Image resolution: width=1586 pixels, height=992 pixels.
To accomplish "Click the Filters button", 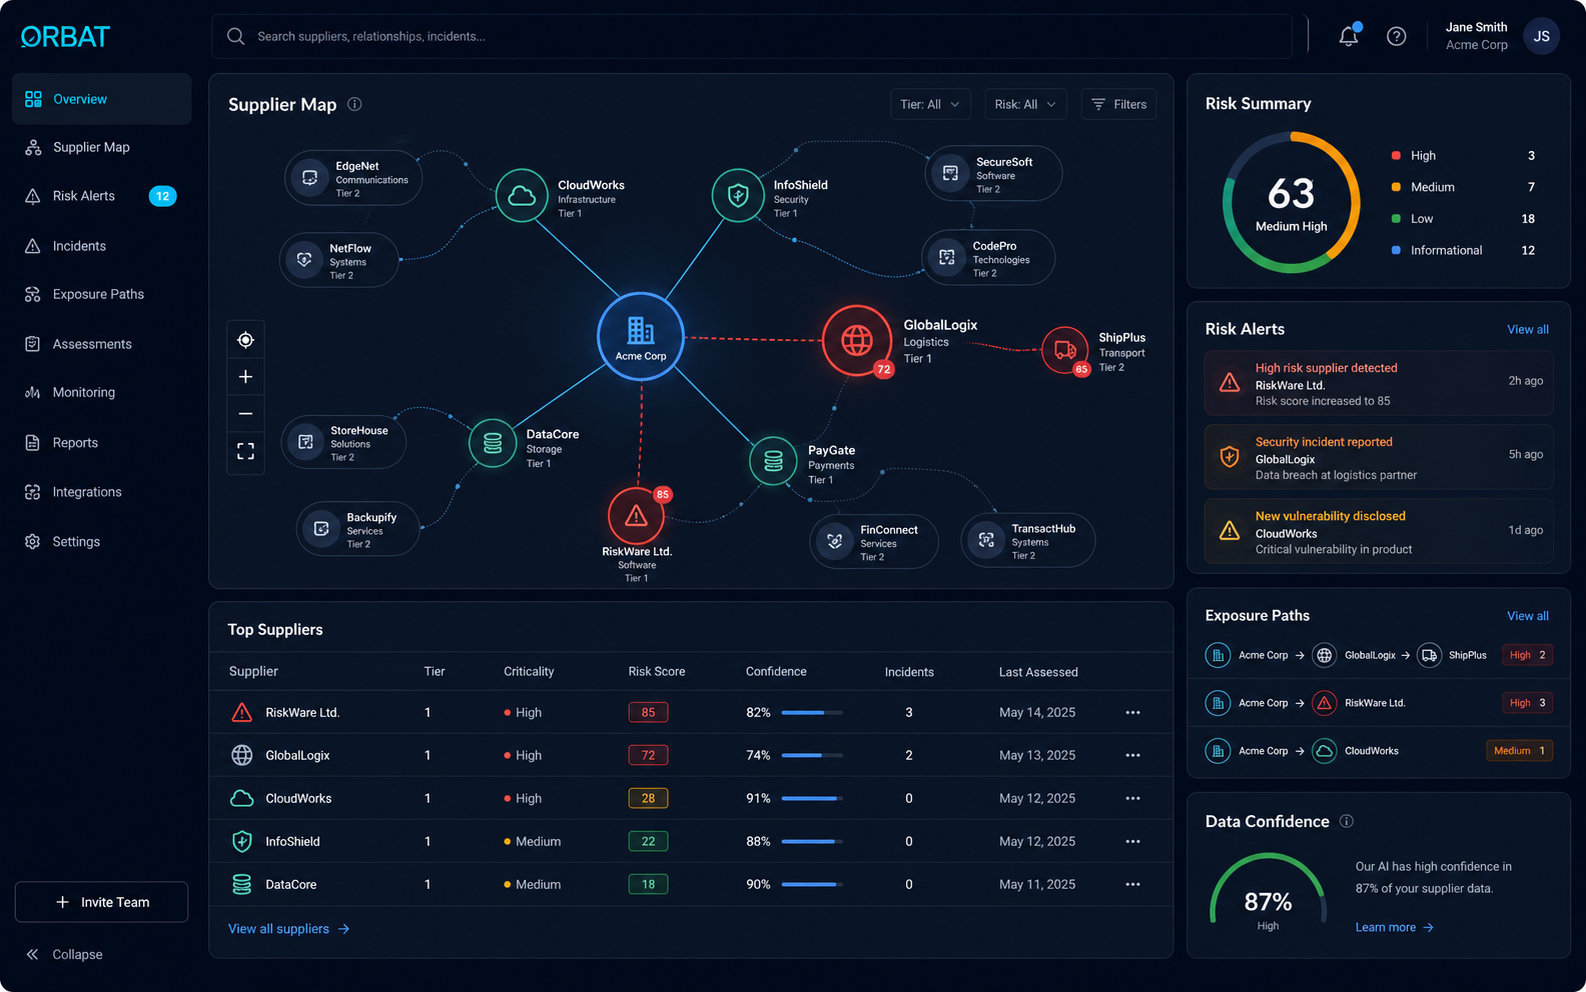I will coord(1119,104).
